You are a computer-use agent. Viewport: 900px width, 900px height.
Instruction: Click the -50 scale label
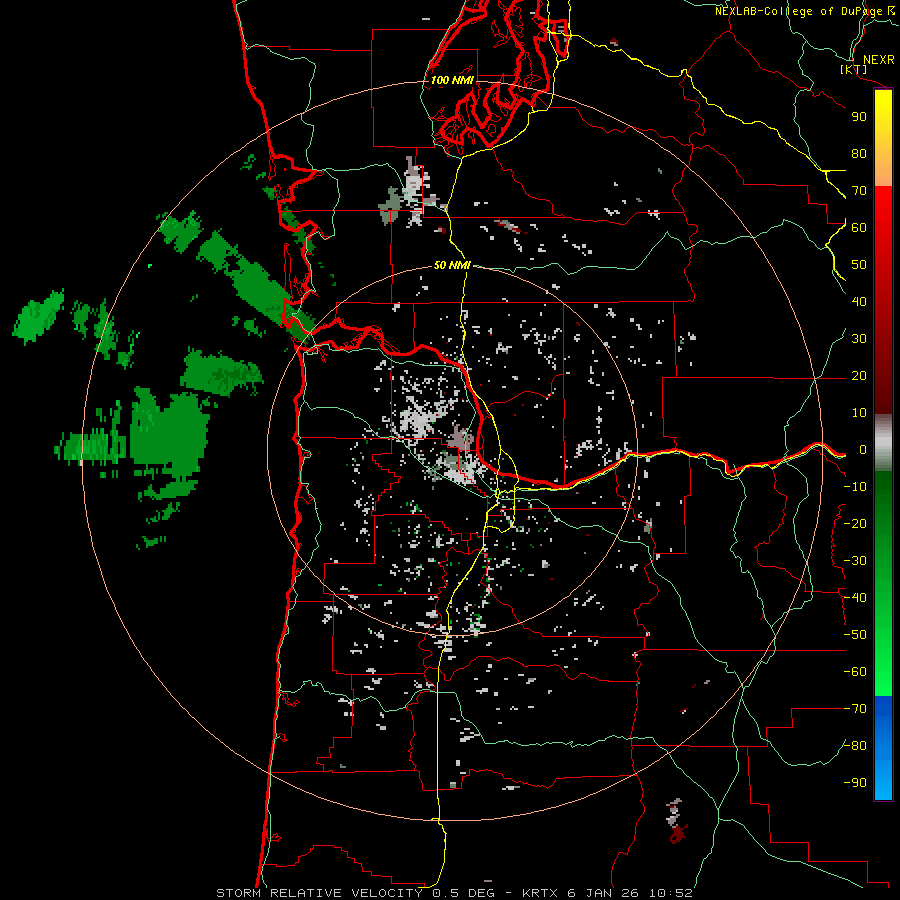pyautogui.click(x=855, y=635)
